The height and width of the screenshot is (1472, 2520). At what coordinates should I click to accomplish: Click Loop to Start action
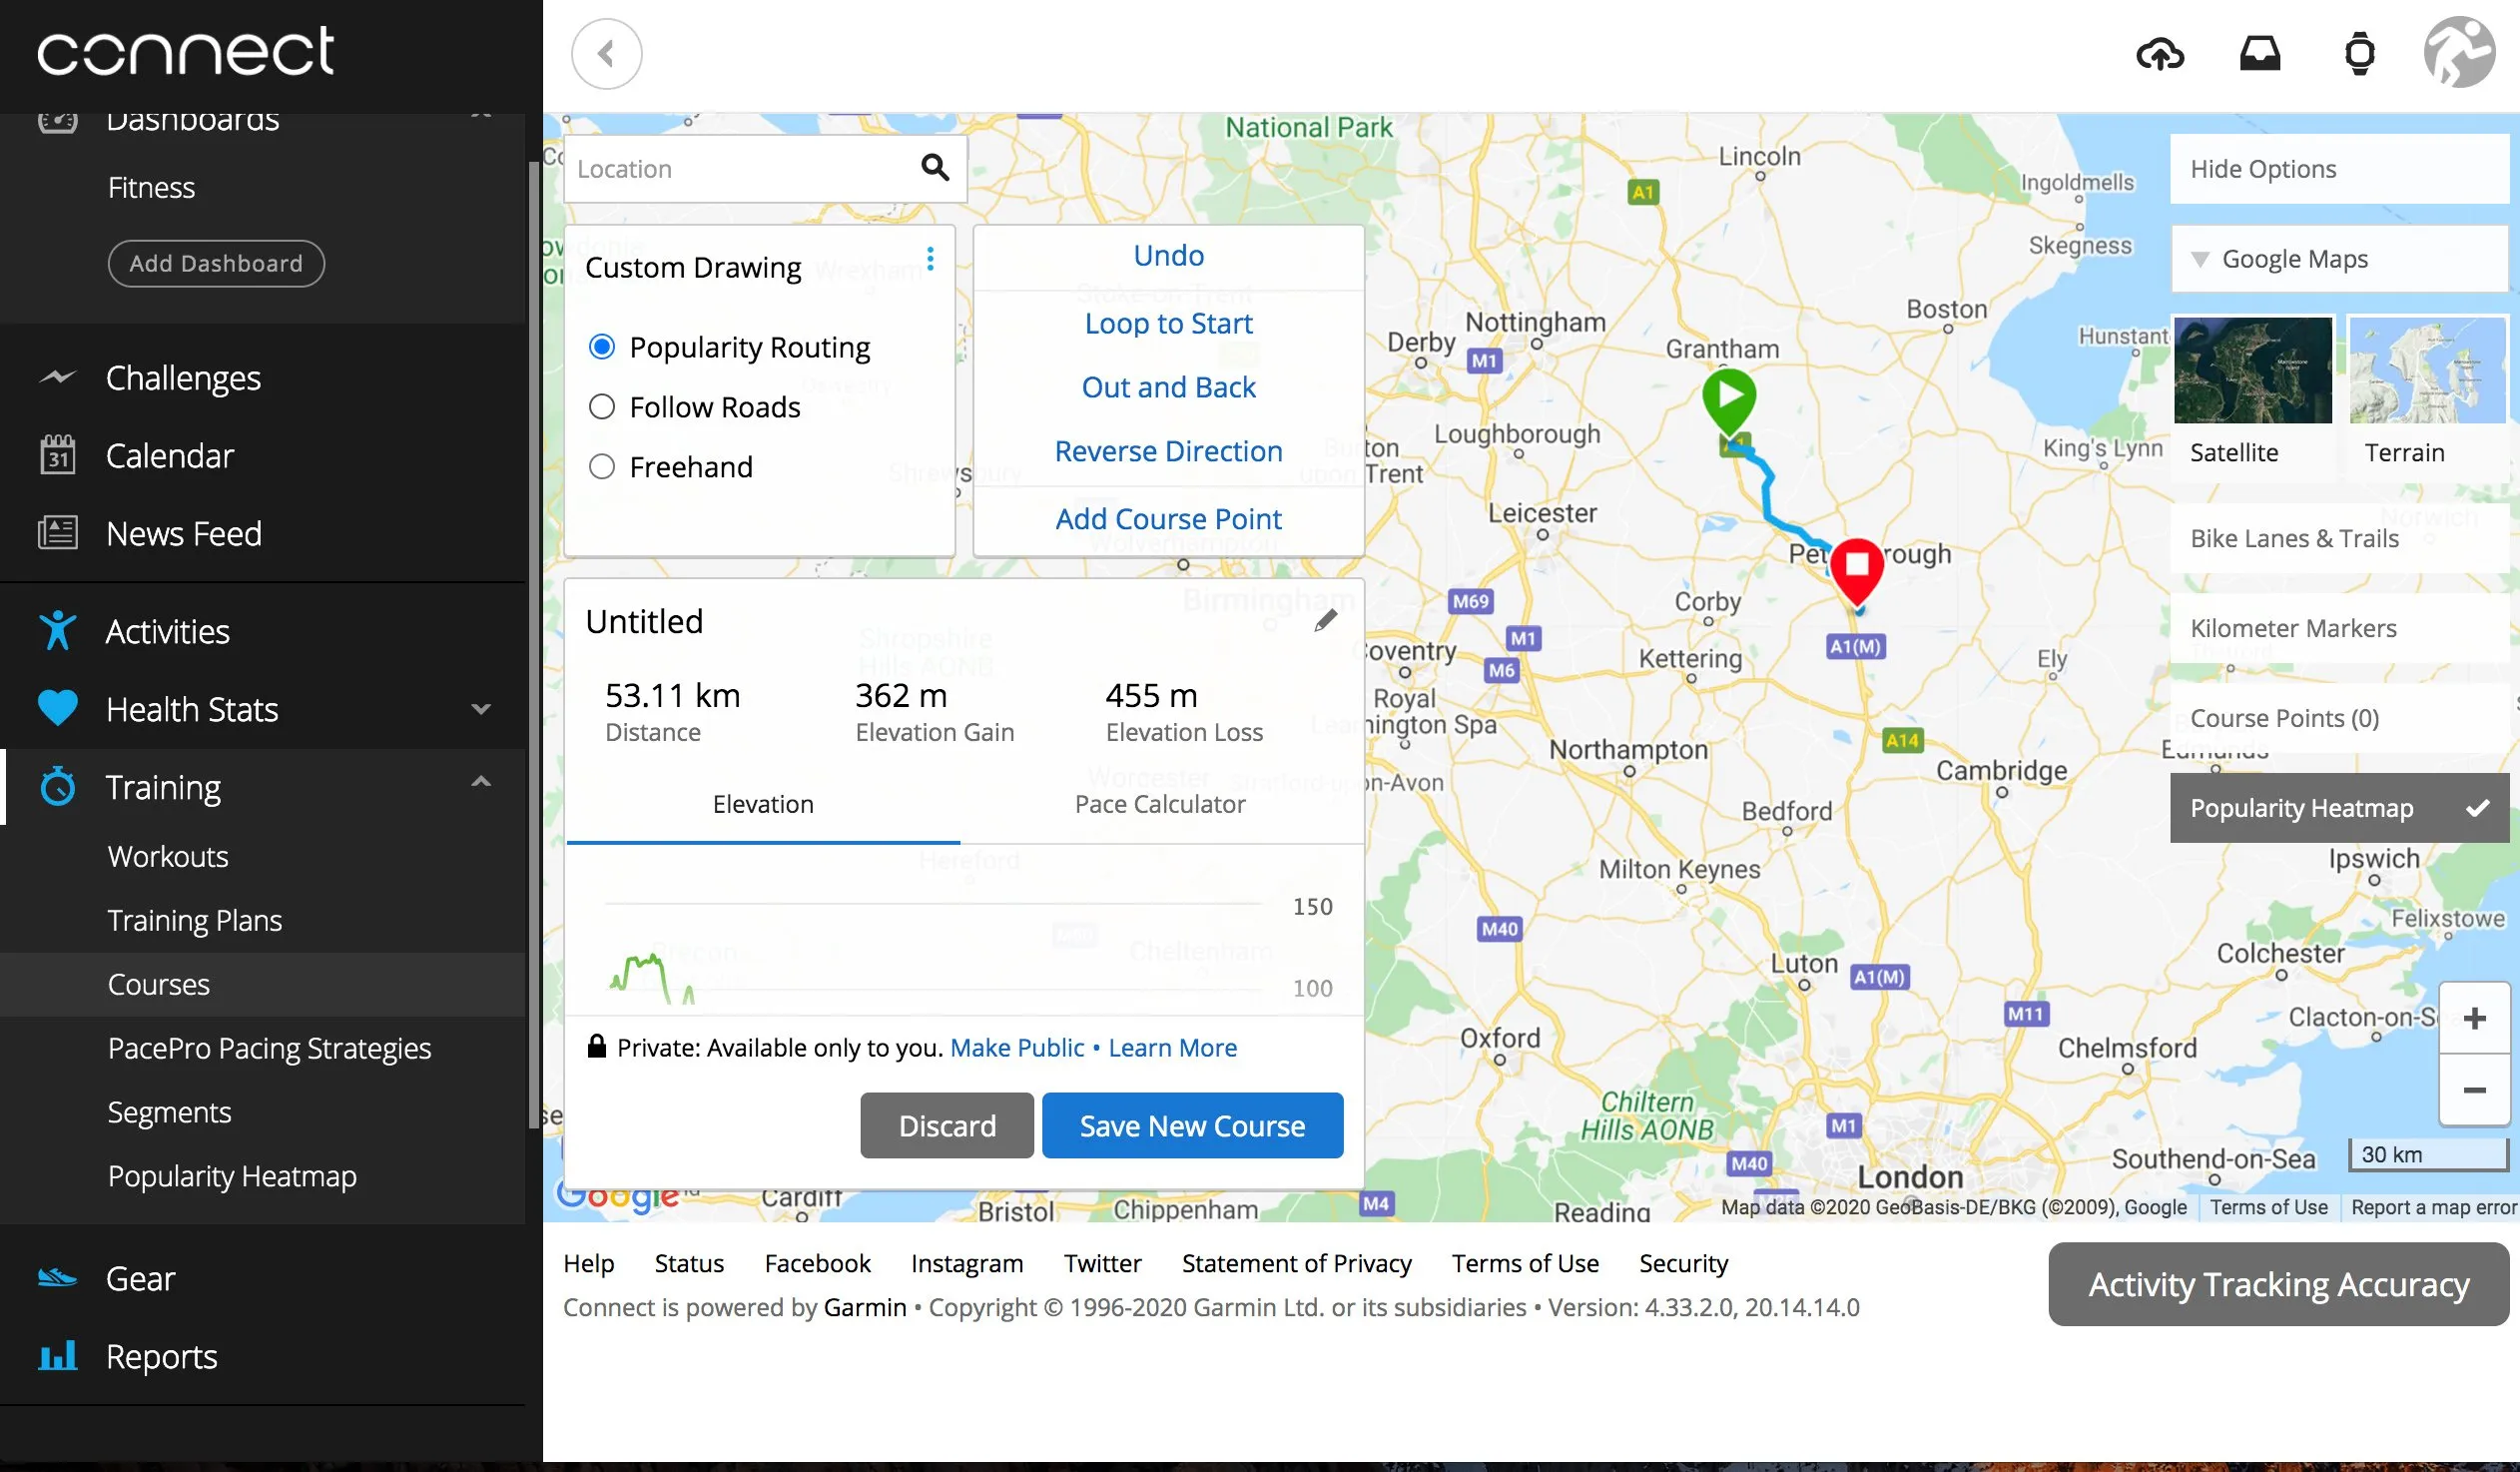point(1168,324)
